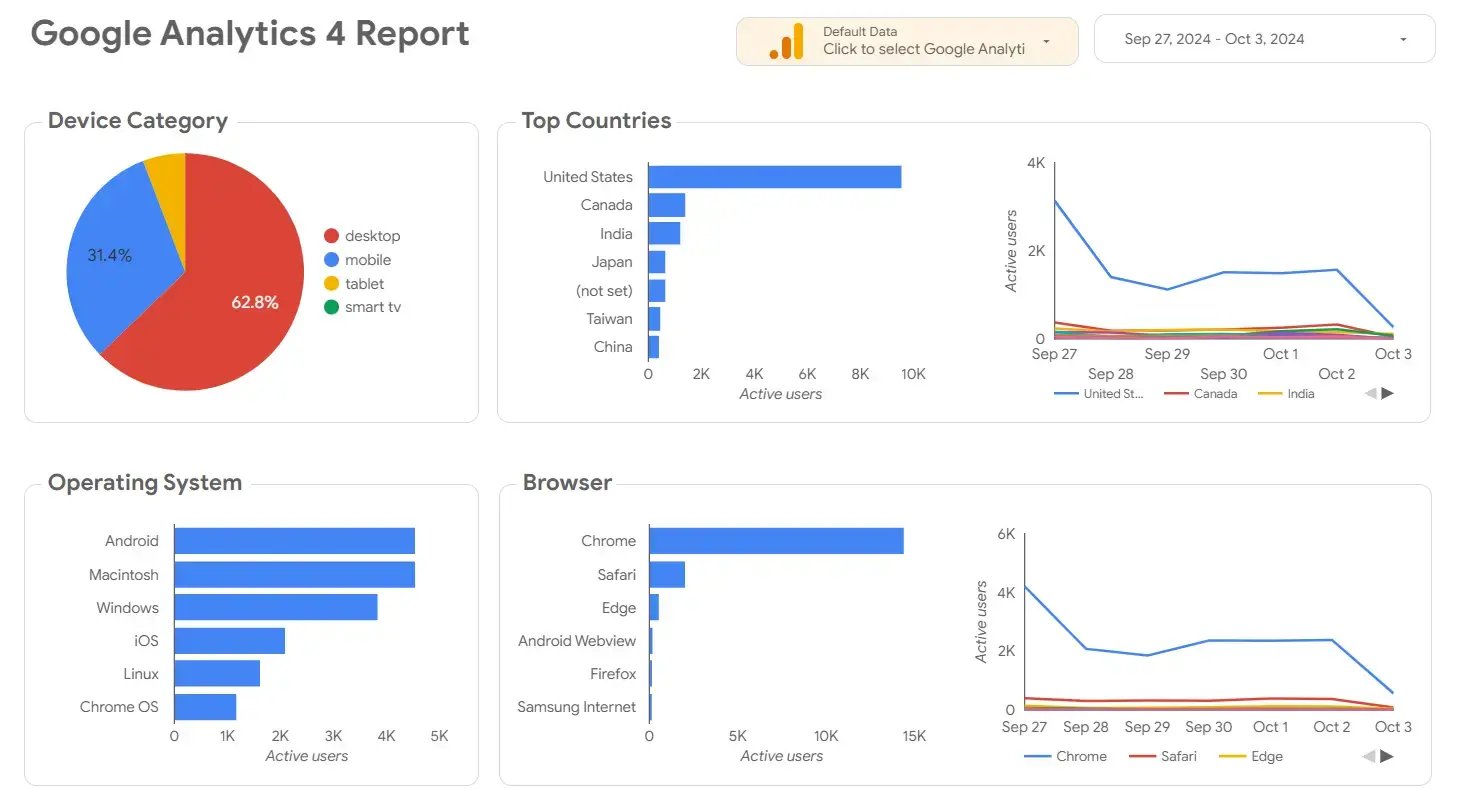
Task: Click the Top Countries heading
Action: click(596, 121)
